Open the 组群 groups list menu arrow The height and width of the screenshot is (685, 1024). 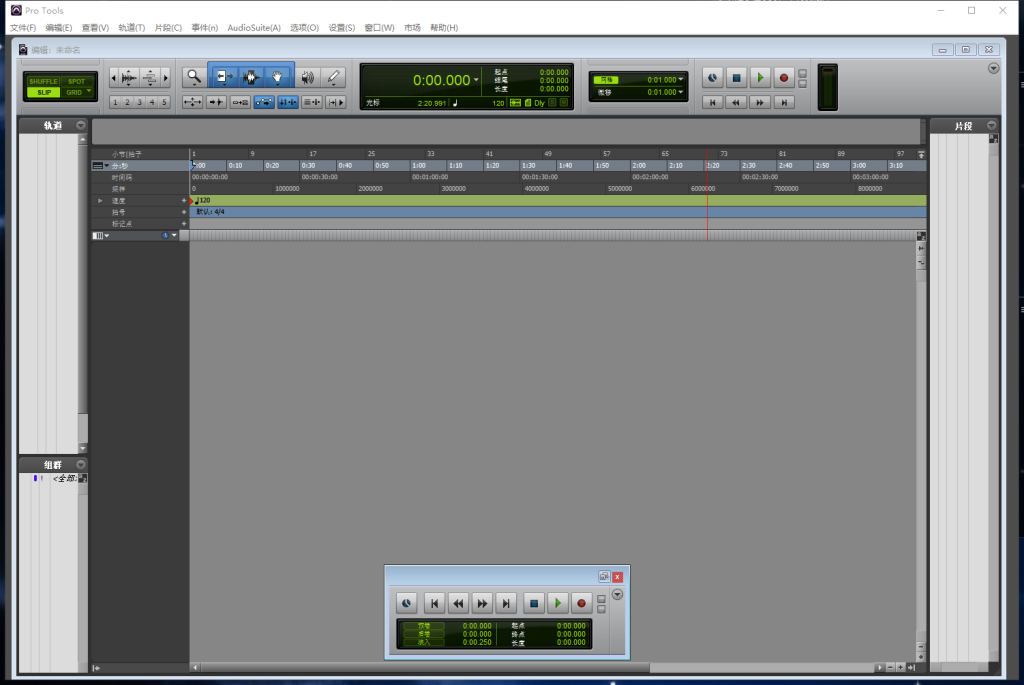[81, 464]
